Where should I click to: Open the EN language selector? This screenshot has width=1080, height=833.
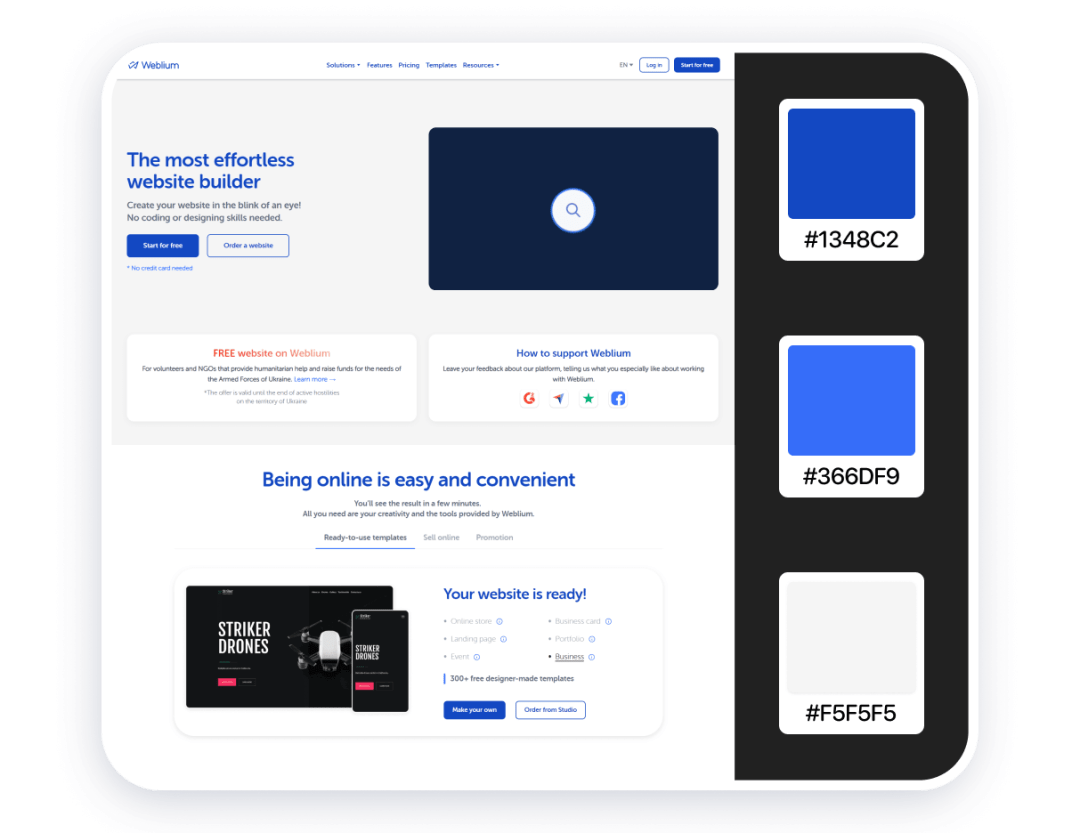tap(625, 64)
